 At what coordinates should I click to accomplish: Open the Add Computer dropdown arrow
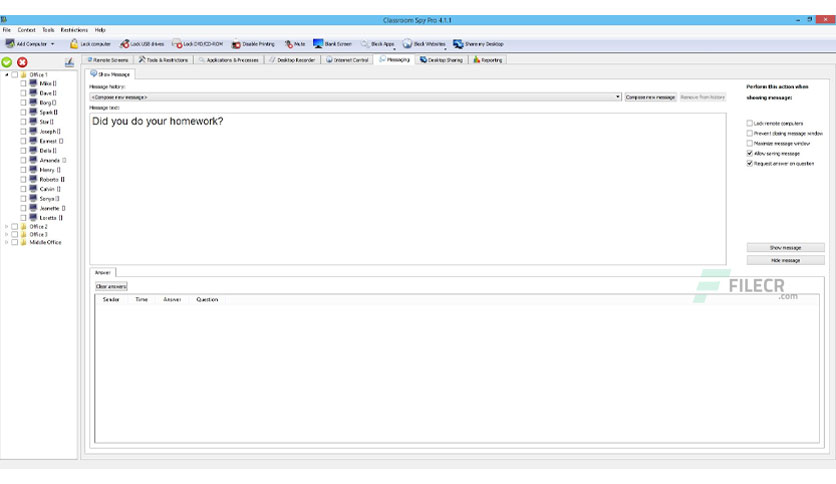point(53,44)
